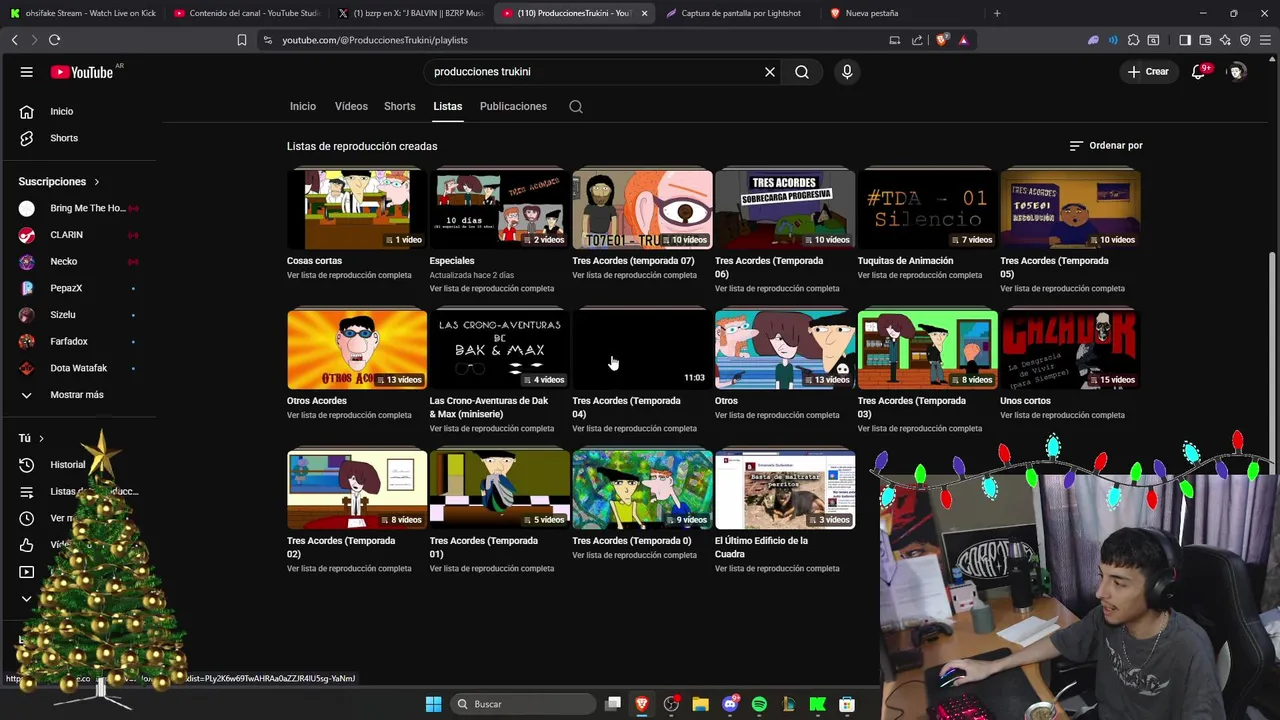Reload the current page
This screenshot has width=1280, height=720.
[54, 40]
